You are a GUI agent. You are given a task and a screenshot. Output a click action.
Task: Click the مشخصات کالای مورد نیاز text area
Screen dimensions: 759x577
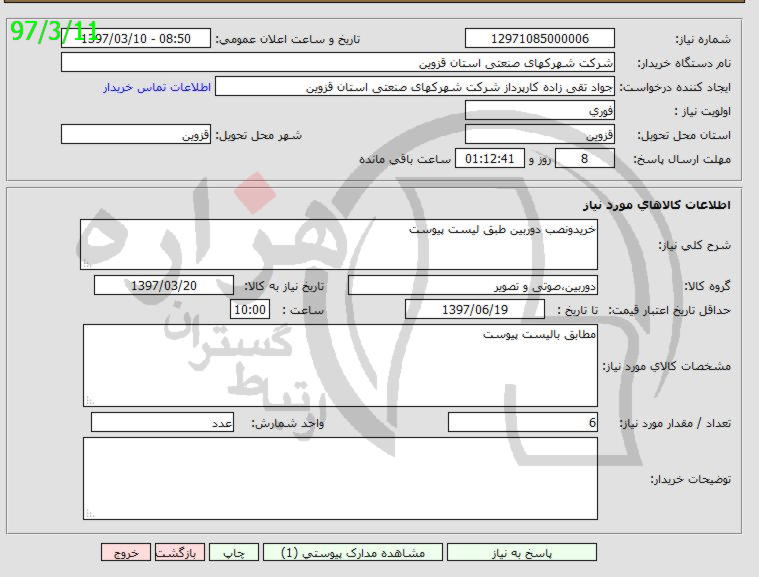[340, 365]
